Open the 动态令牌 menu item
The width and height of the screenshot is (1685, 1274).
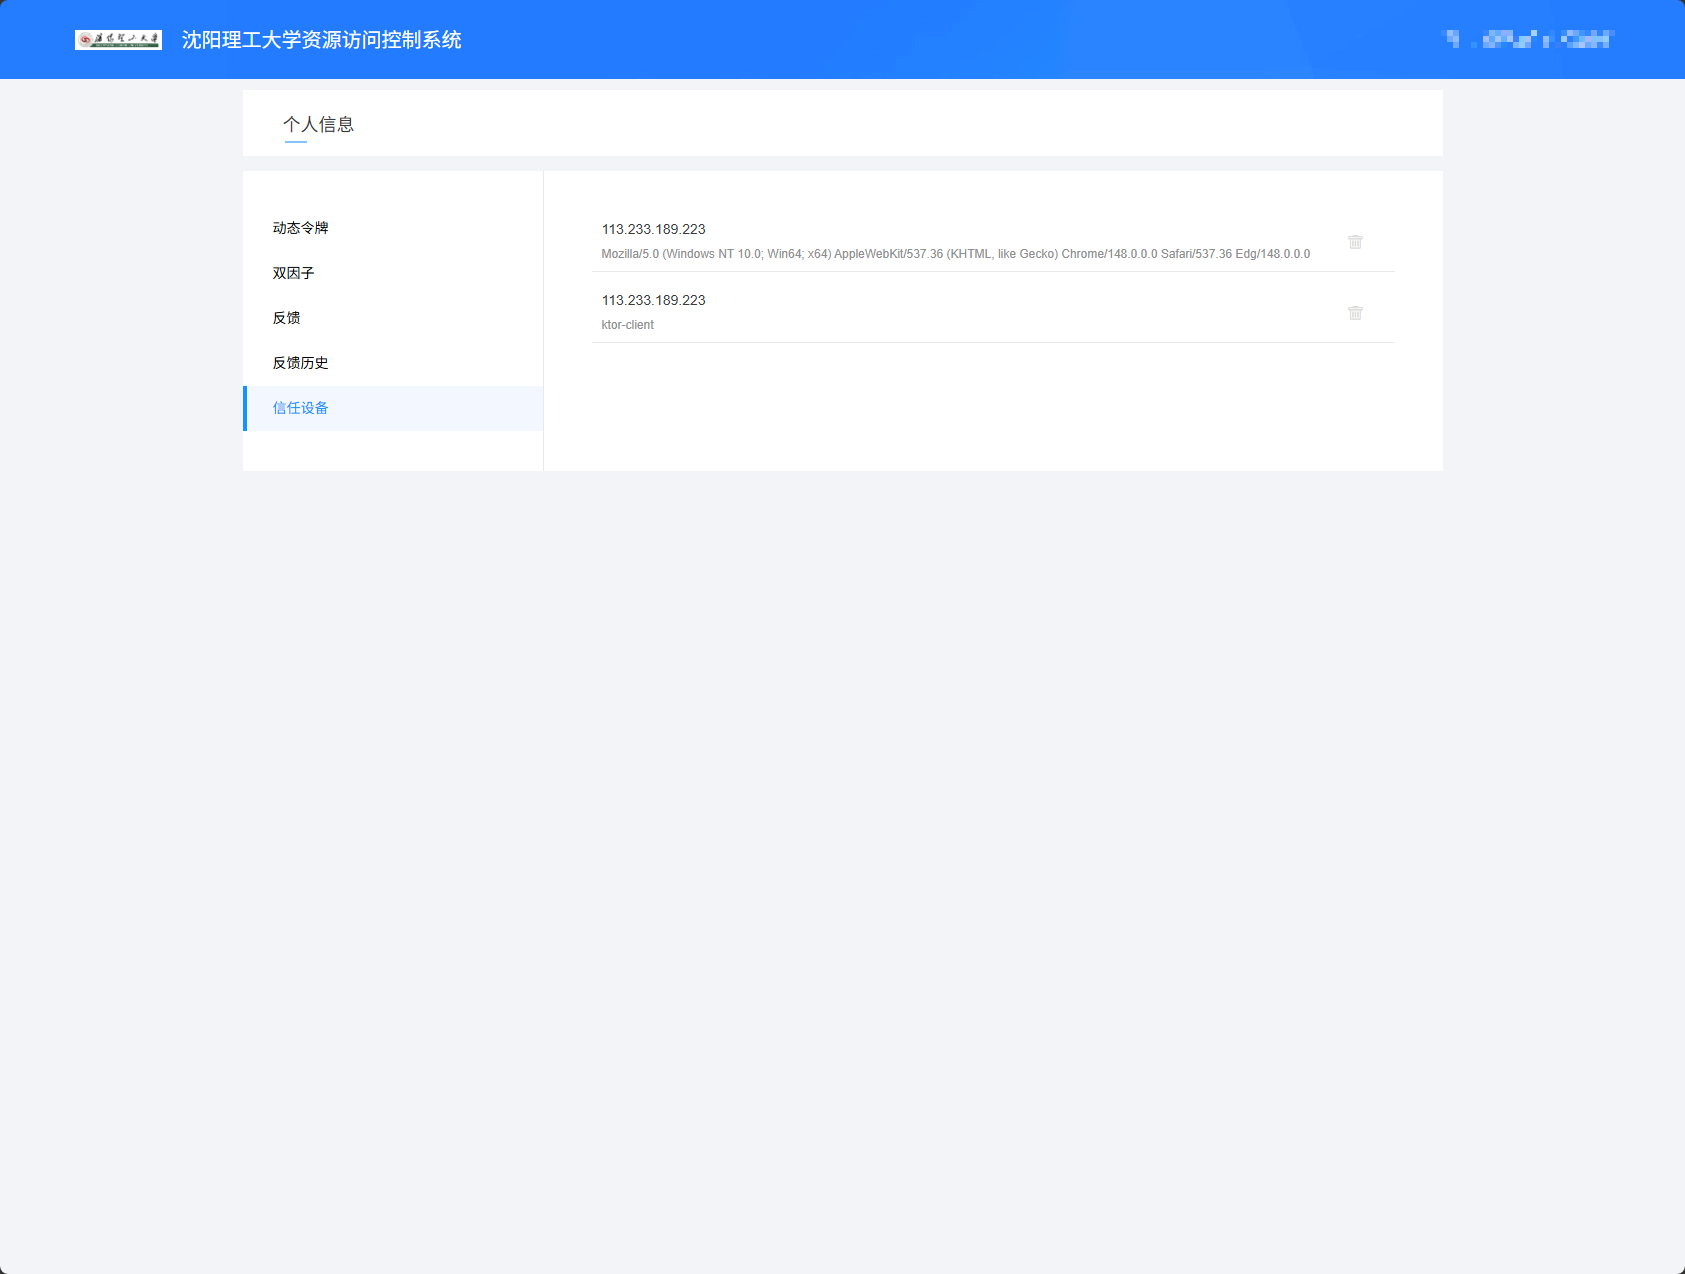[x=393, y=228]
